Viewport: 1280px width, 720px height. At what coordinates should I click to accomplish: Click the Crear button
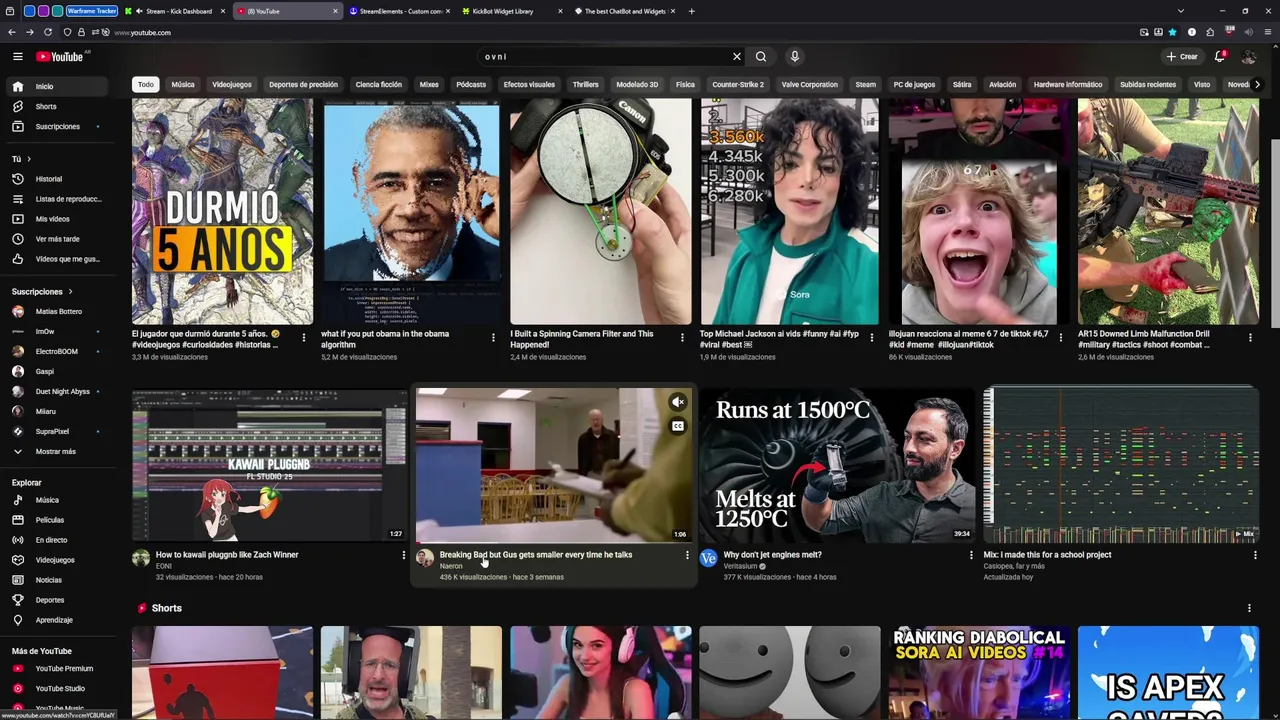point(1182,57)
